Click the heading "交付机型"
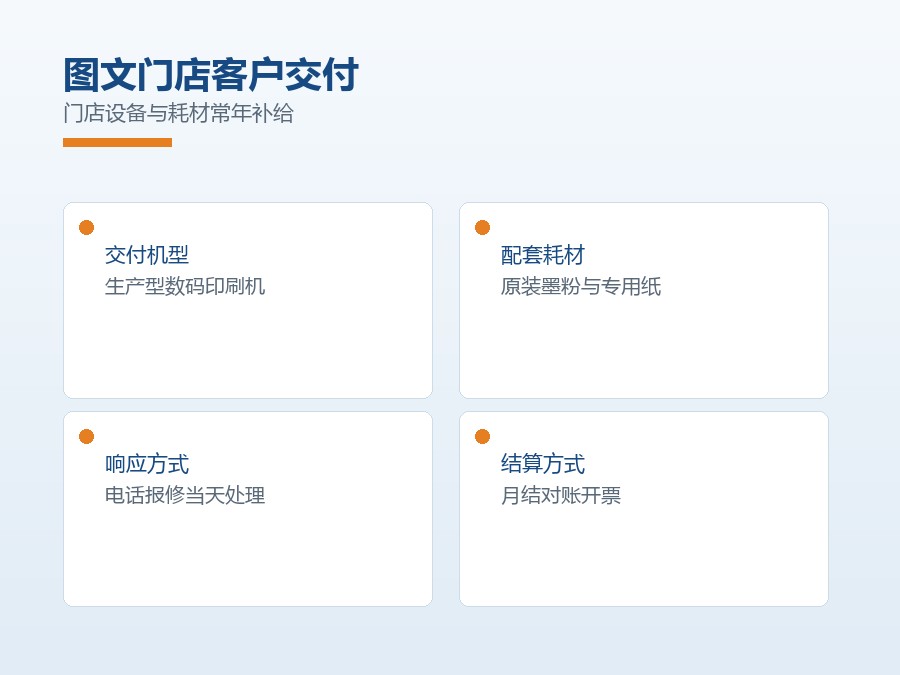900x675 pixels. [x=147, y=255]
